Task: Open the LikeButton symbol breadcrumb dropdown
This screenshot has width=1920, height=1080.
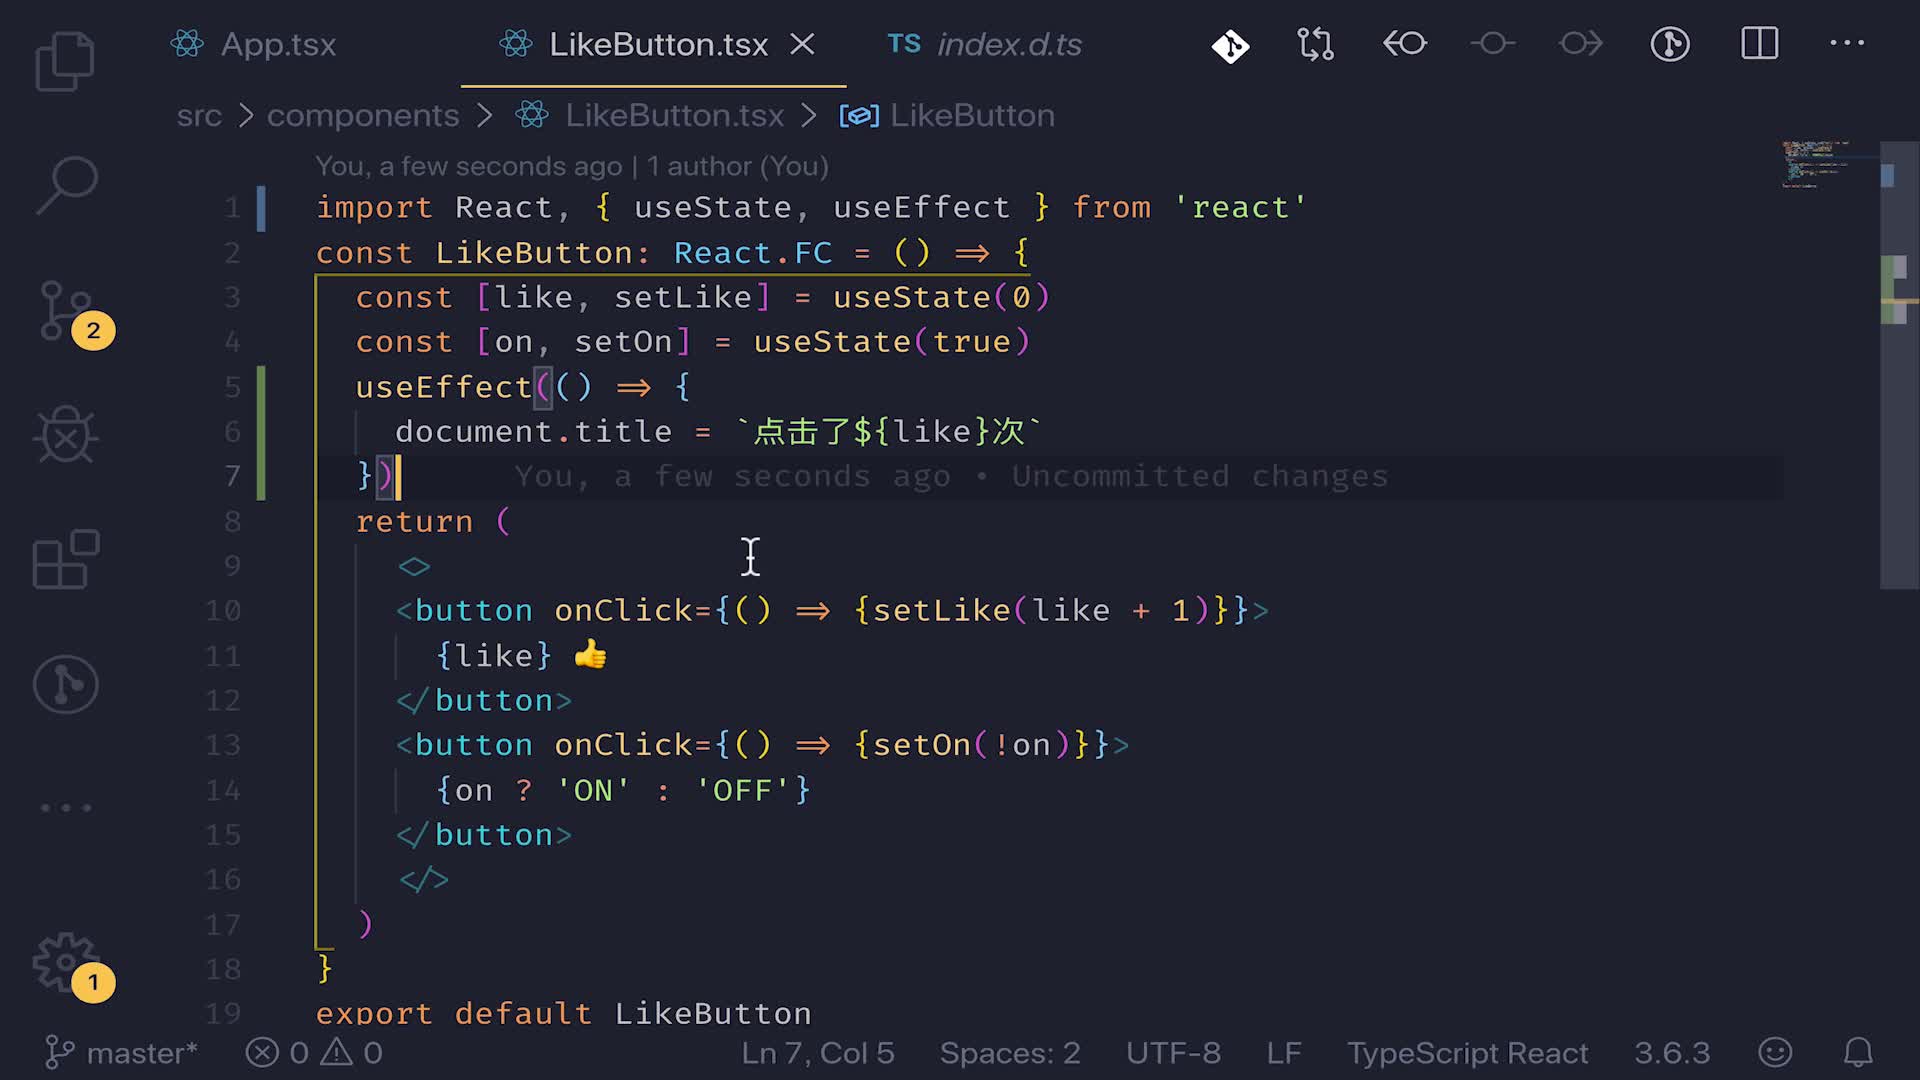Action: coord(970,116)
